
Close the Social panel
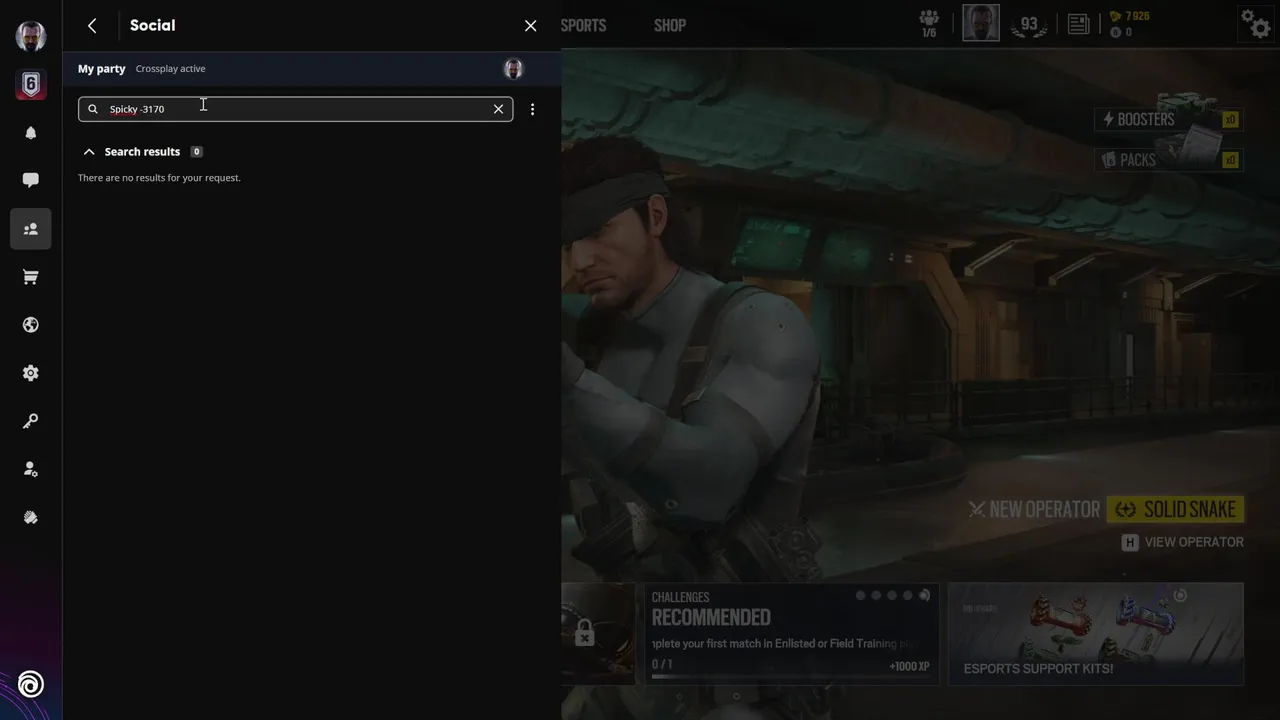531,26
